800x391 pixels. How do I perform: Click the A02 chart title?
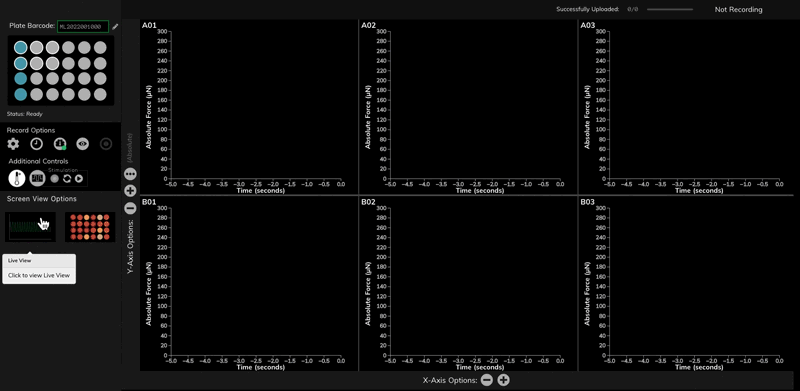tap(368, 25)
